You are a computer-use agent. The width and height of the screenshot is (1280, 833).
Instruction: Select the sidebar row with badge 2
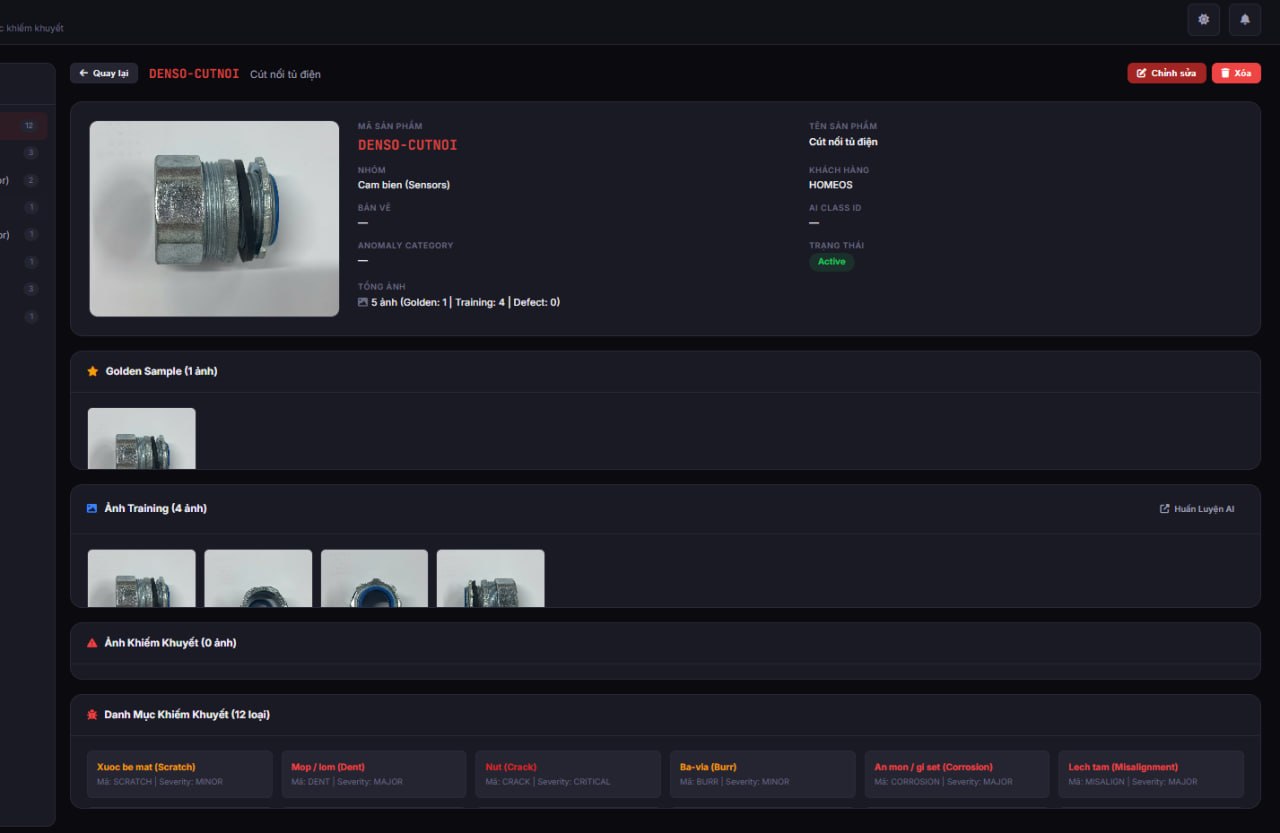click(23, 180)
